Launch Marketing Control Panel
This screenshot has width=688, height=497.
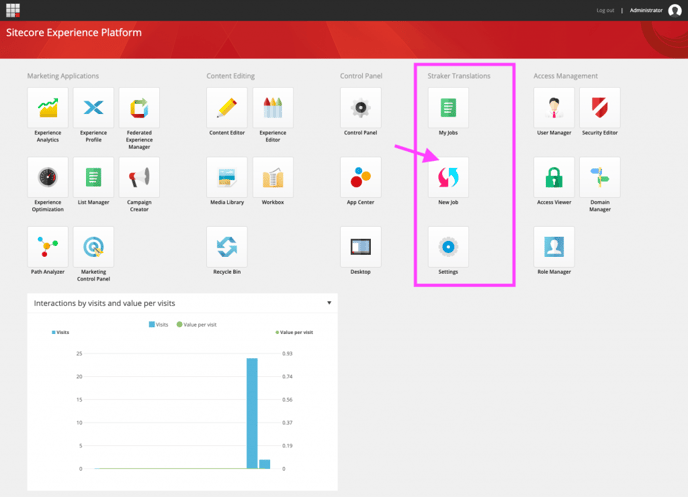tap(93, 247)
